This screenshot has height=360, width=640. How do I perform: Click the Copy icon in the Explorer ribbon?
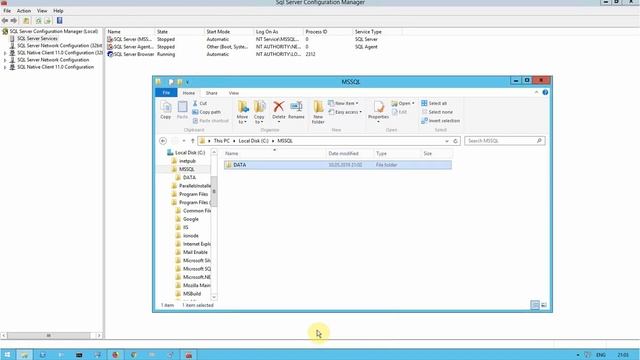tap(166, 110)
